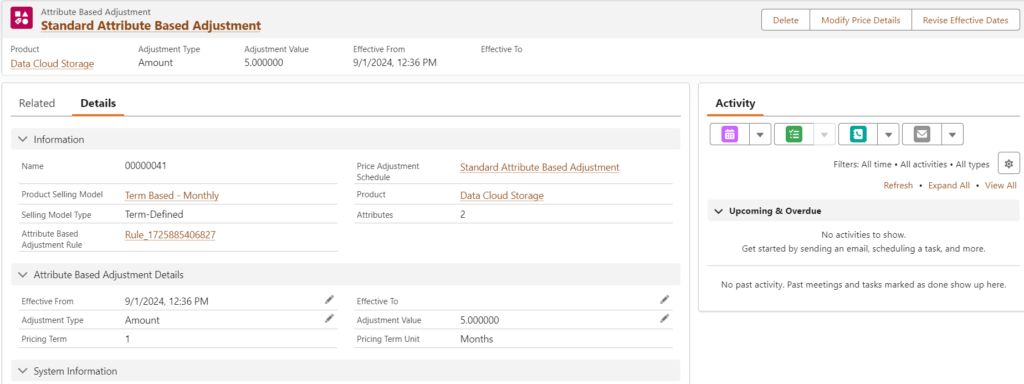This screenshot has height=384, width=1024.
Task: Click the Details section Adjustment Type value Amount
Action: pyautogui.click(x=142, y=320)
